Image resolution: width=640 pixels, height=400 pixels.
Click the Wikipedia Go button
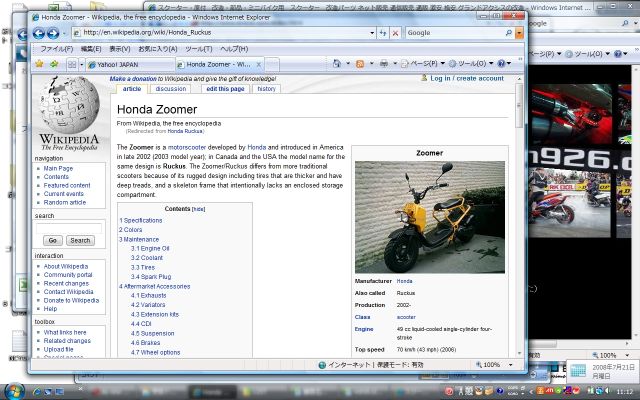click(x=53, y=240)
